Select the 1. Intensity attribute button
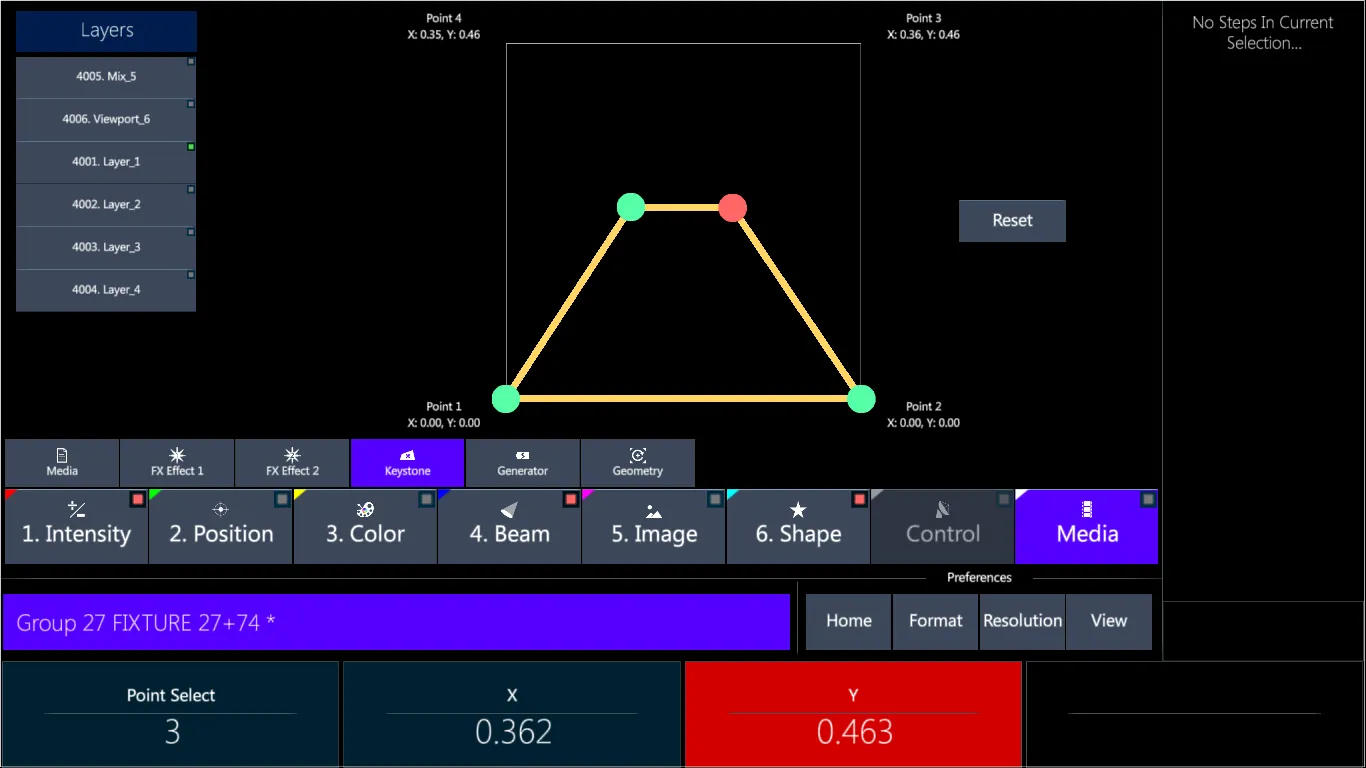This screenshot has width=1366, height=768. coord(77,527)
